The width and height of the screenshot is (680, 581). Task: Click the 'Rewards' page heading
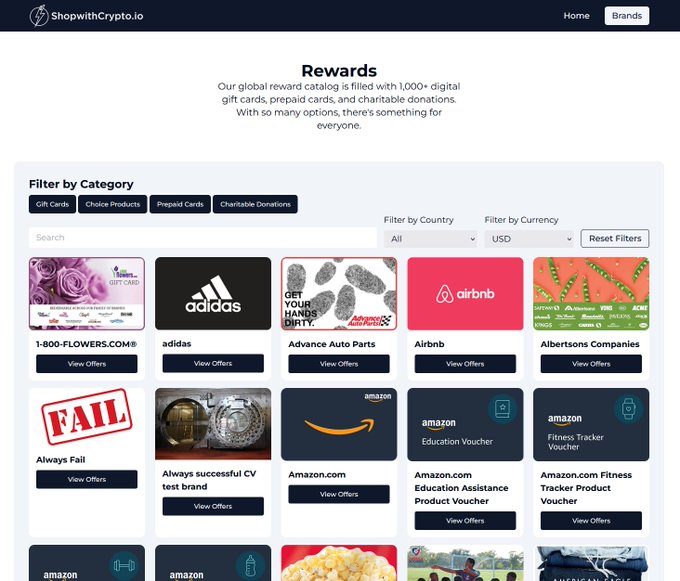339,71
